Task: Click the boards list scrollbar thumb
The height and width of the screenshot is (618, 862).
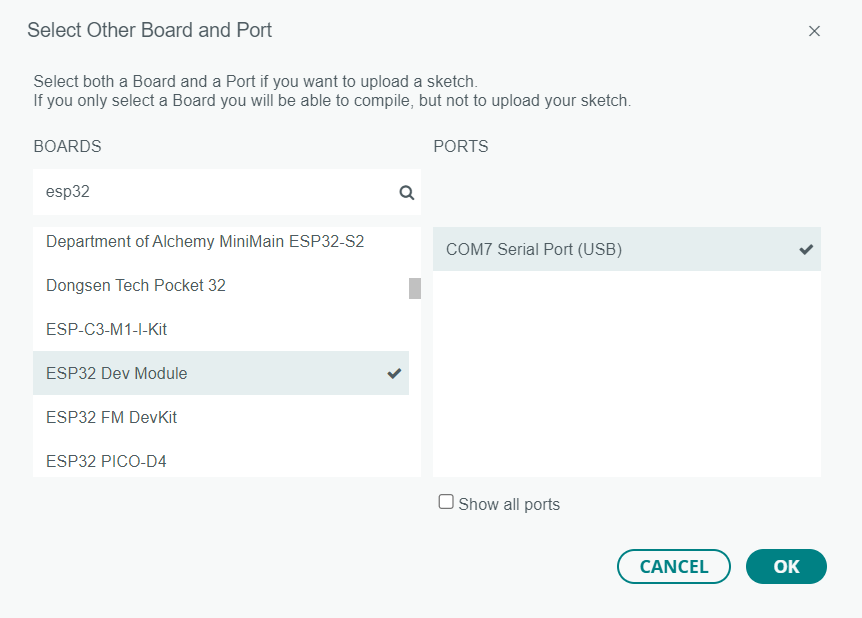Action: click(x=415, y=288)
